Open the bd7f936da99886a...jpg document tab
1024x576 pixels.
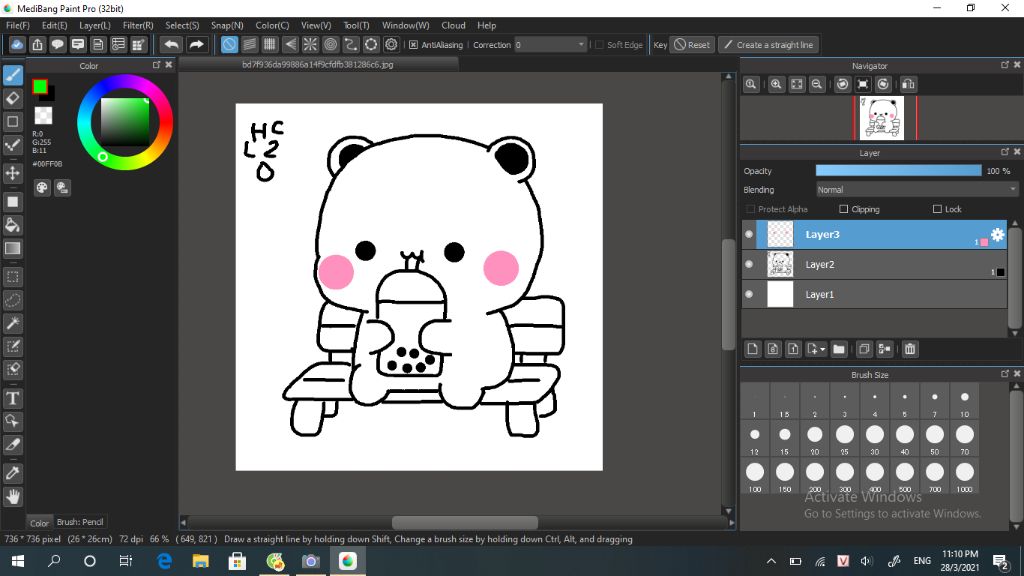click(317, 65)
